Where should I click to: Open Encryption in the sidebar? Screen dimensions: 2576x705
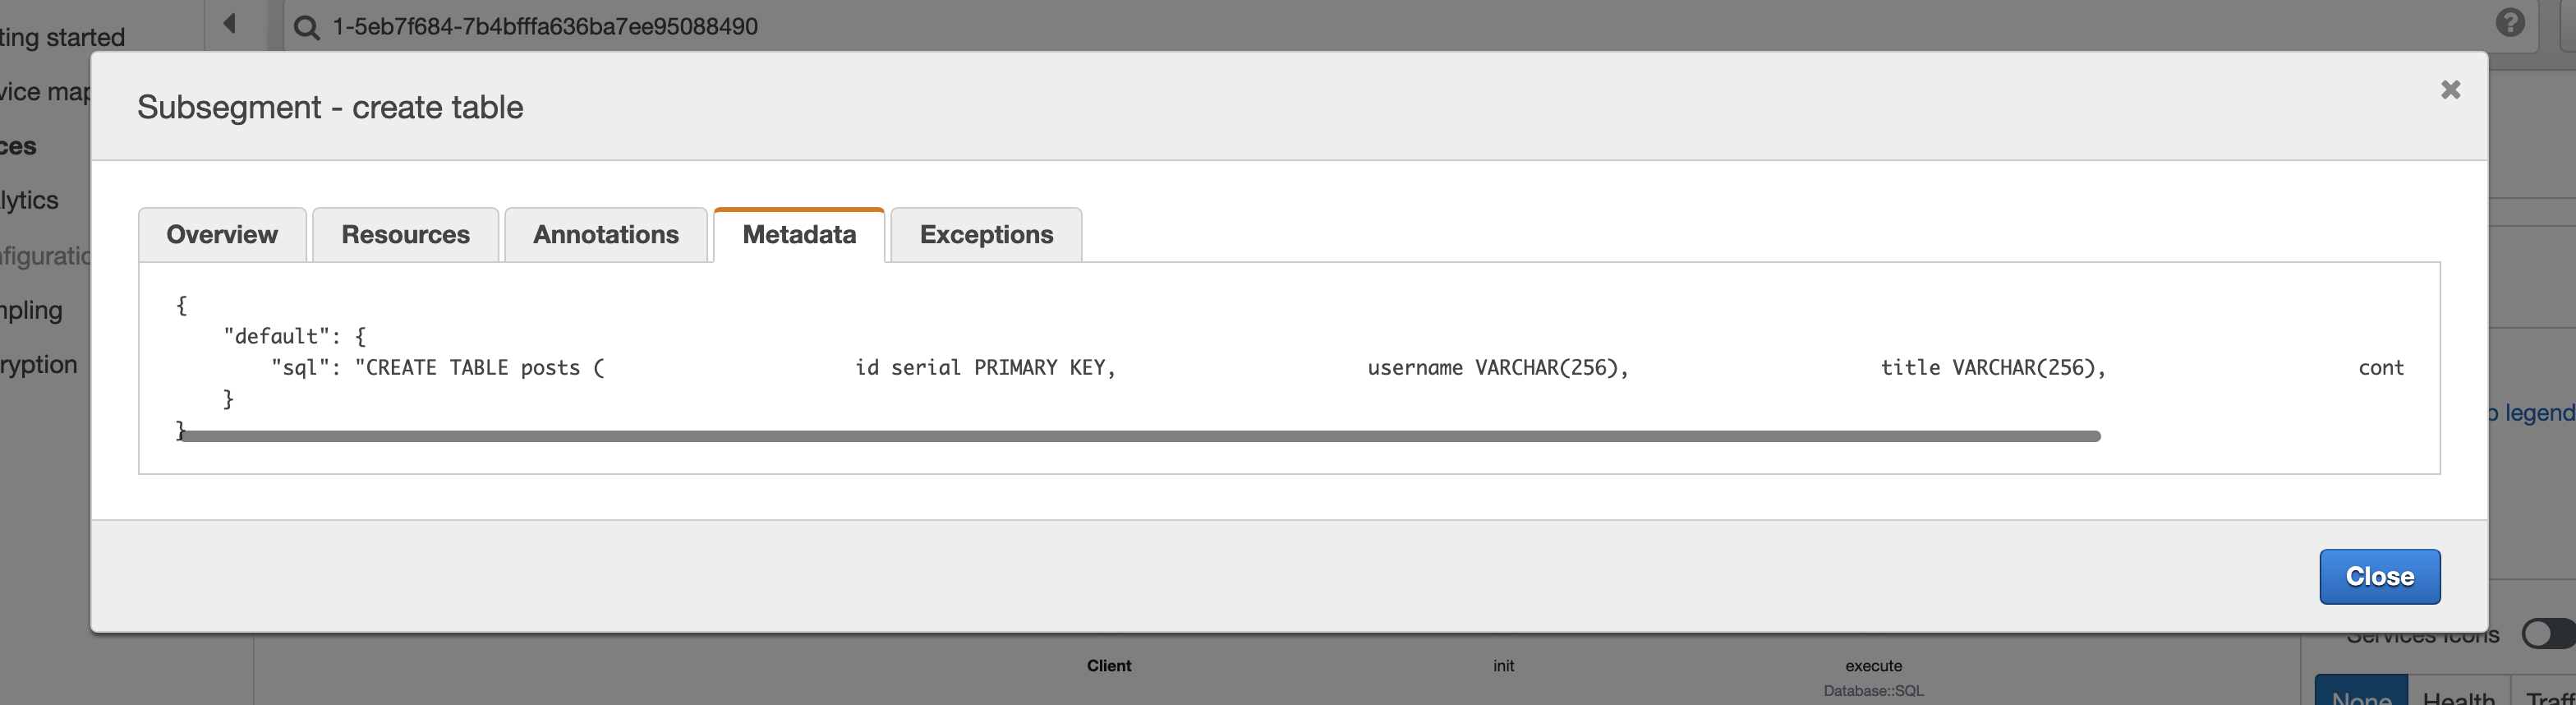coord(39,364)
